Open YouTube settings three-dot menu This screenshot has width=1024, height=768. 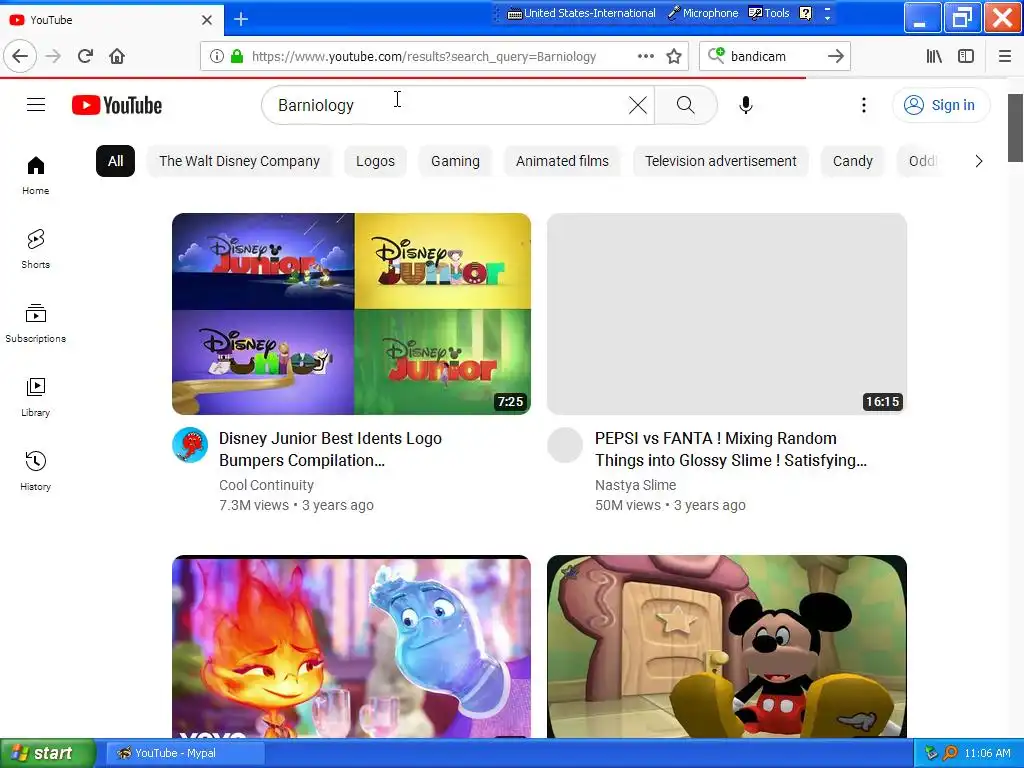[863, 105]
